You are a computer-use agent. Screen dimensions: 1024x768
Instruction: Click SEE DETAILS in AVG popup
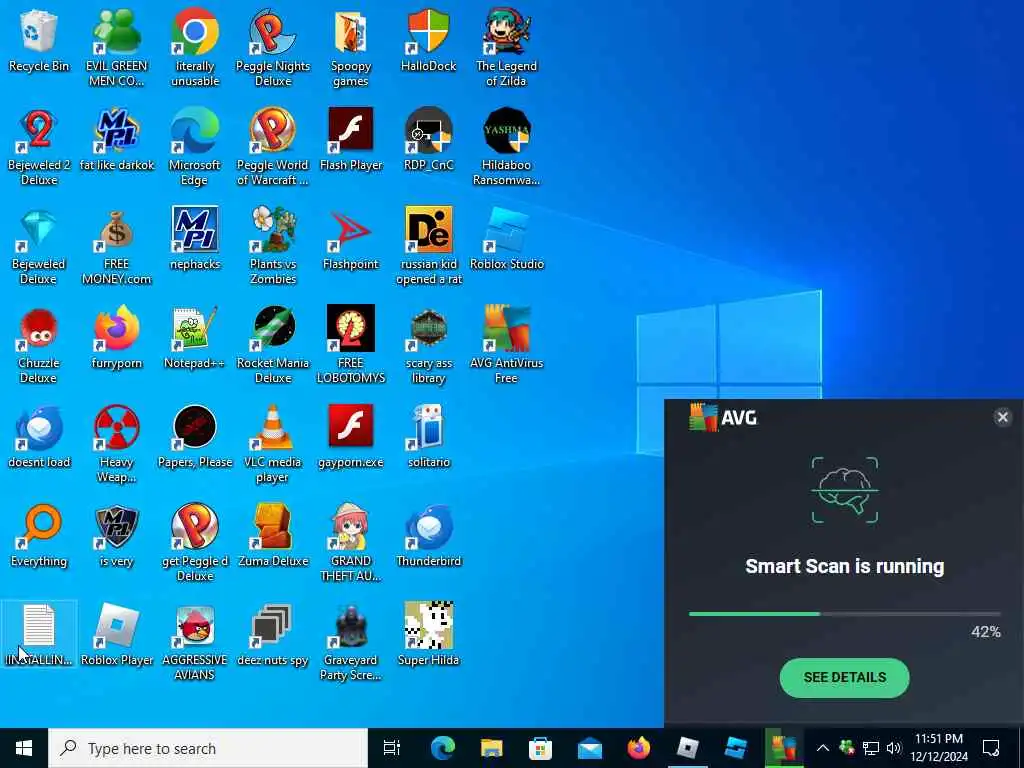click(x=844, y=678)
